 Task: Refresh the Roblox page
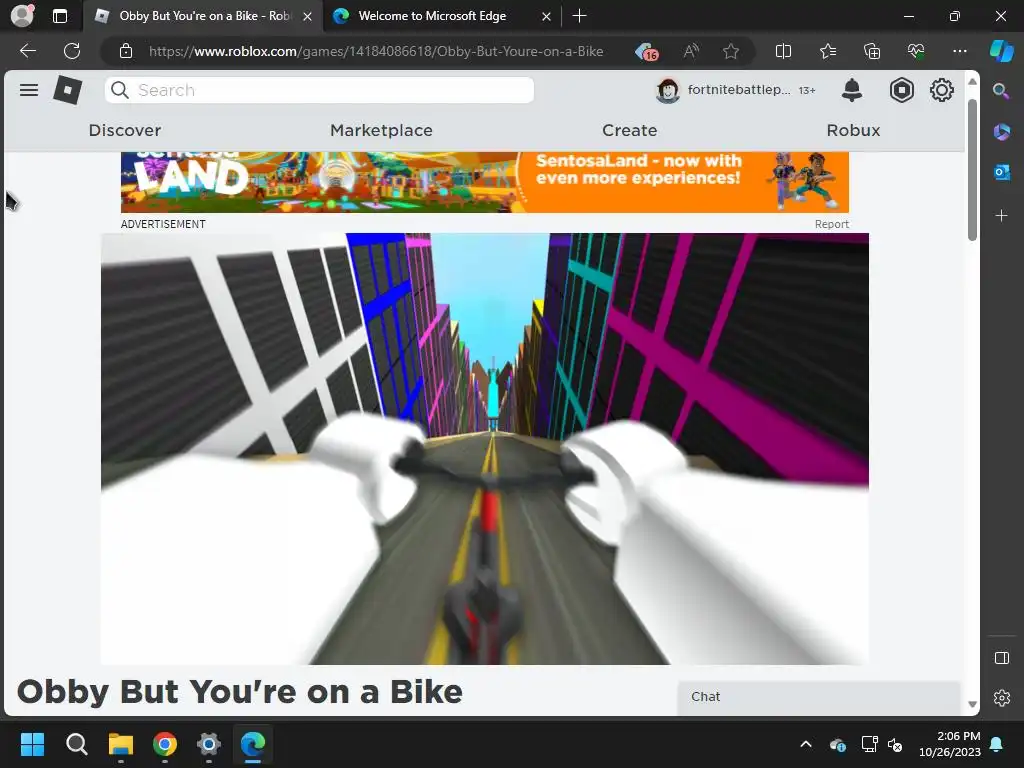[x=72, y=51]
